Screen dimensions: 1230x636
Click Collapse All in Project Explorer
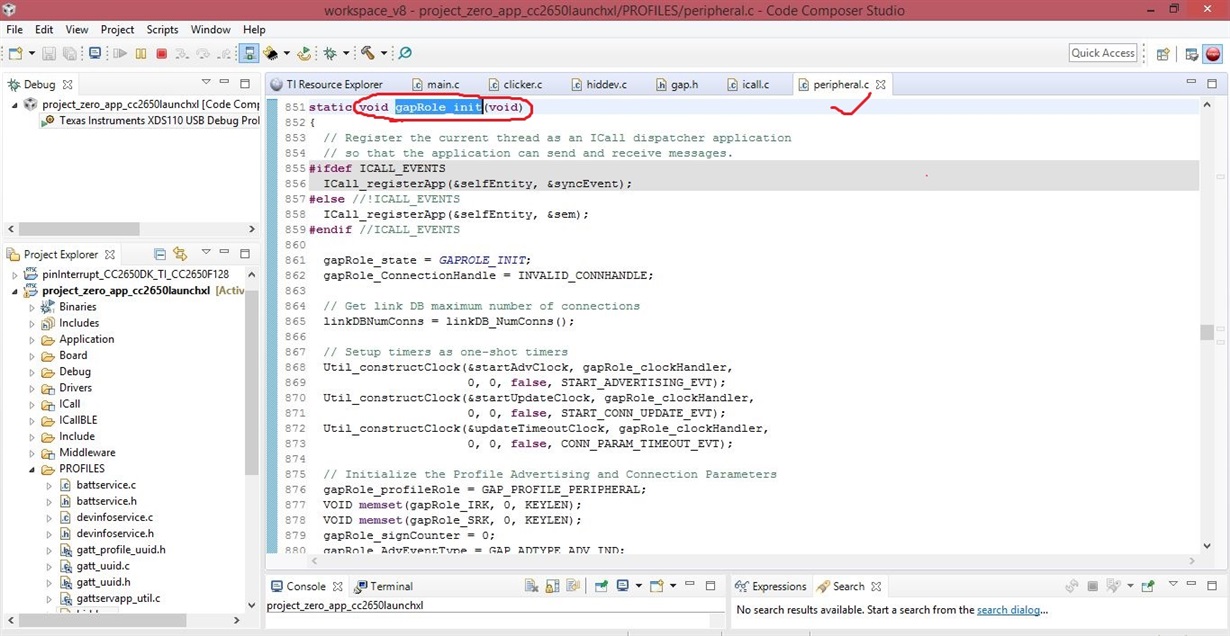(x=160, y=254)
